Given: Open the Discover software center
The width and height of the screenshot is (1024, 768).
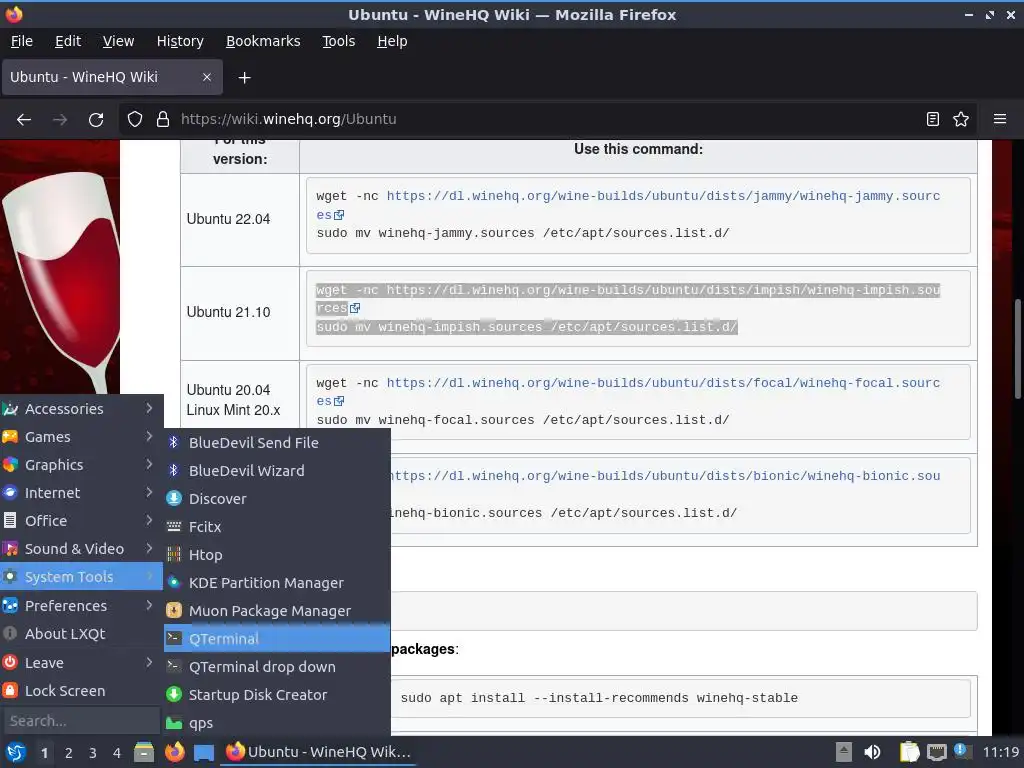Looking at the screenshot, I should click(277, 499).
